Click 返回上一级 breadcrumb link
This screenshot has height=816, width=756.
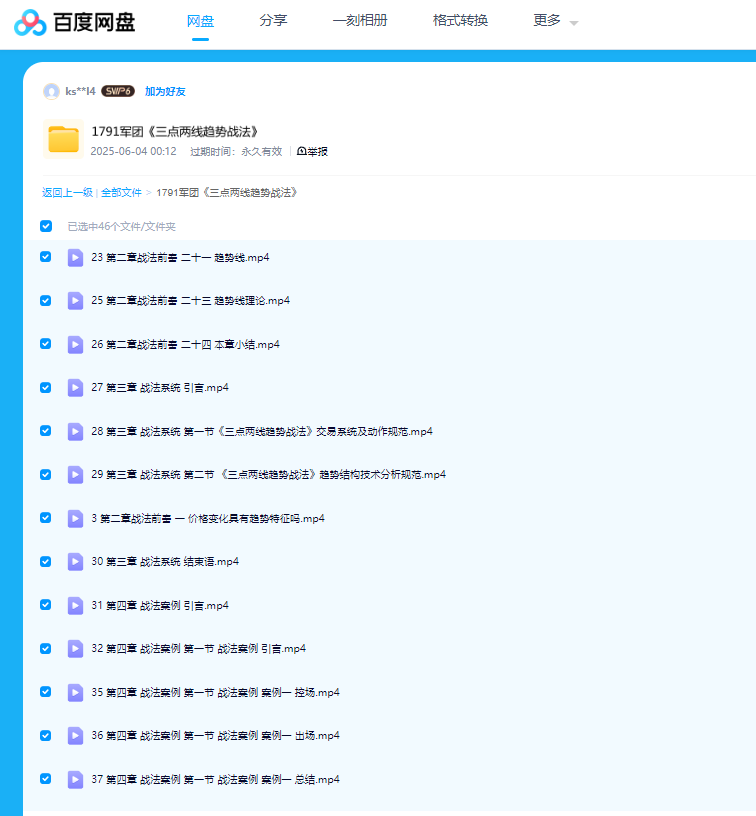click(67, 192)
